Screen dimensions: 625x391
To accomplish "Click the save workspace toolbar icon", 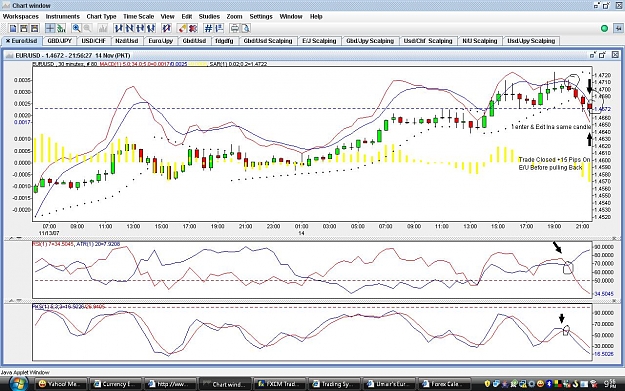I will [35, 28].
